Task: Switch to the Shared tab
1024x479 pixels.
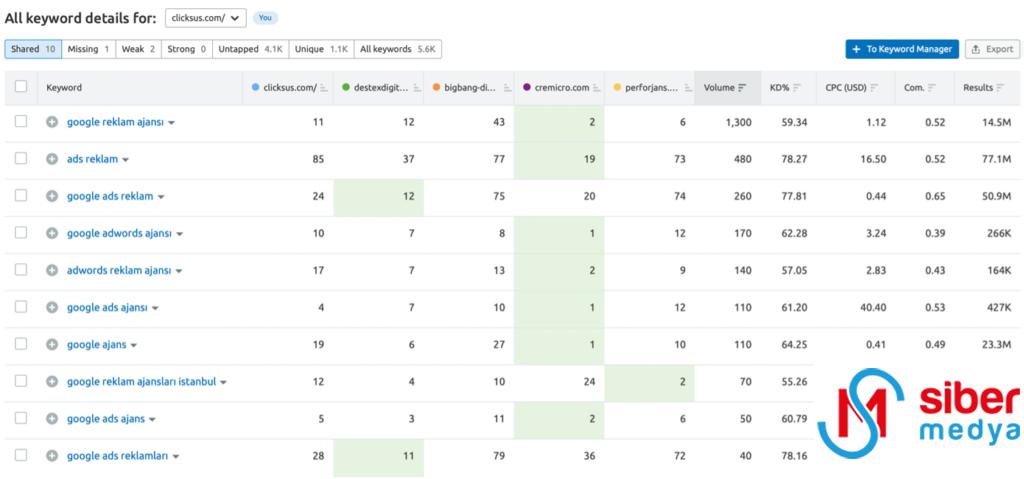Action: 33,49
